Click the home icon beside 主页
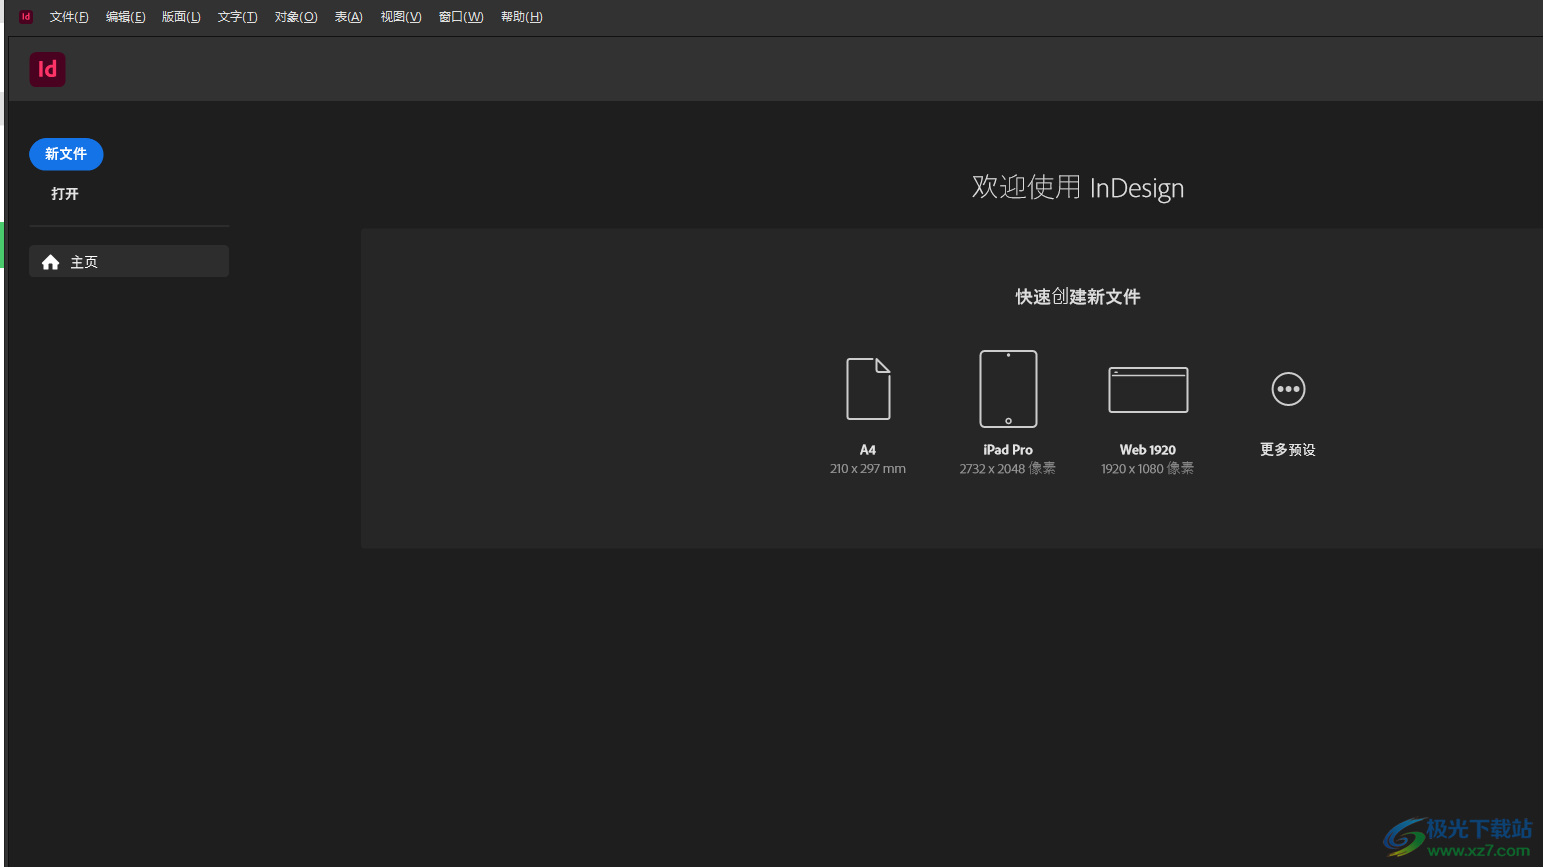1543x867 pixels. (51, 262)
